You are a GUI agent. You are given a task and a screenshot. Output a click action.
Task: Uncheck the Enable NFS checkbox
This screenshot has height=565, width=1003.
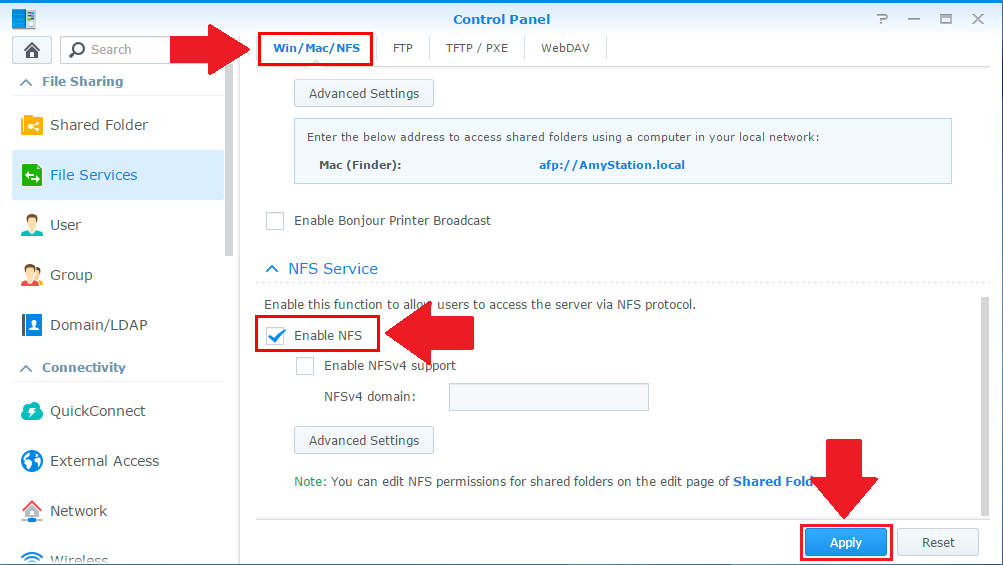(276, 335)
